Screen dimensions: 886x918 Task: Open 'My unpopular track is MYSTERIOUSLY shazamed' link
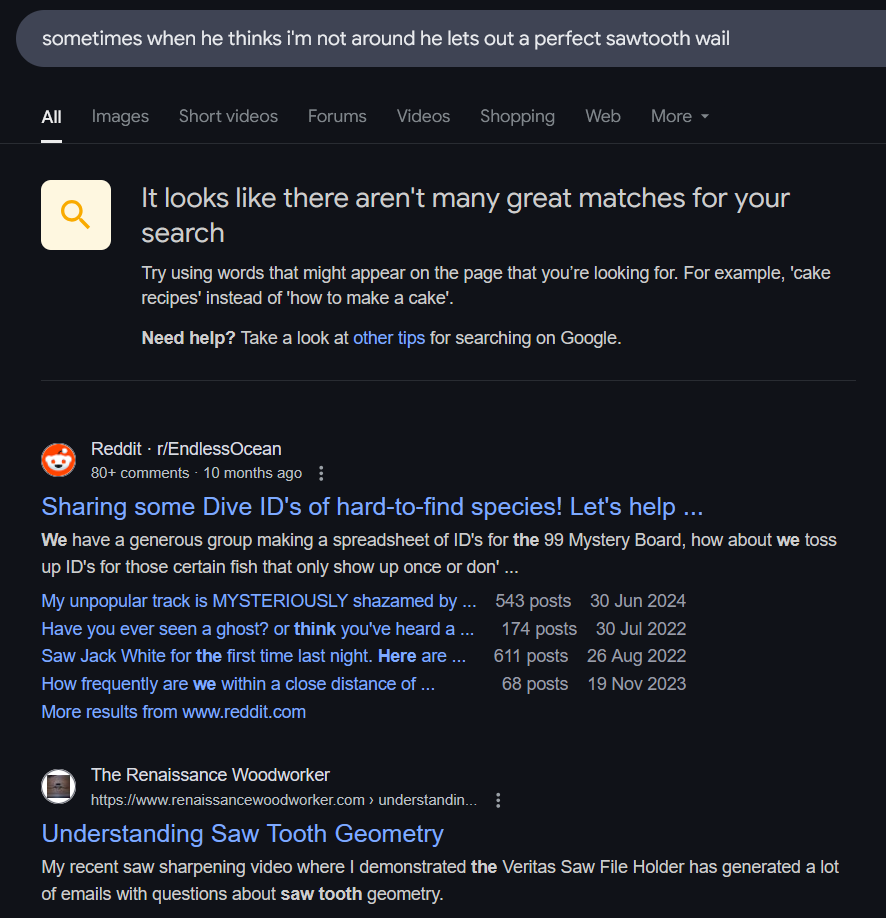[259, 601]
